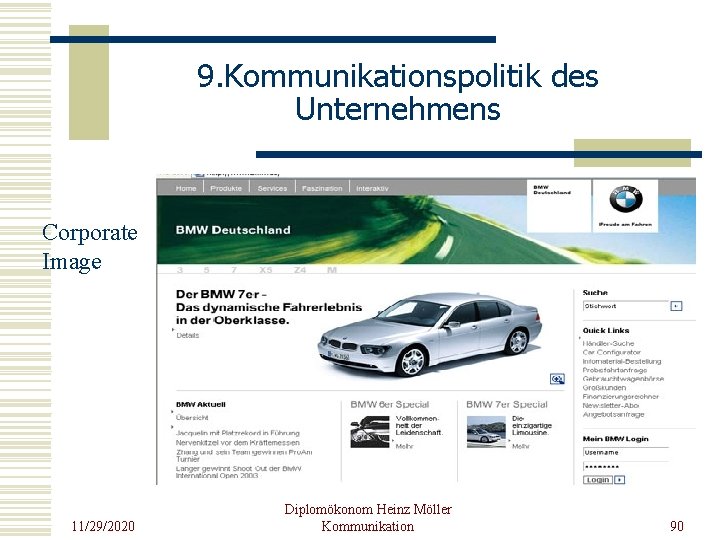Click the BMW 7er Special thumbnail

coord(486,432)
